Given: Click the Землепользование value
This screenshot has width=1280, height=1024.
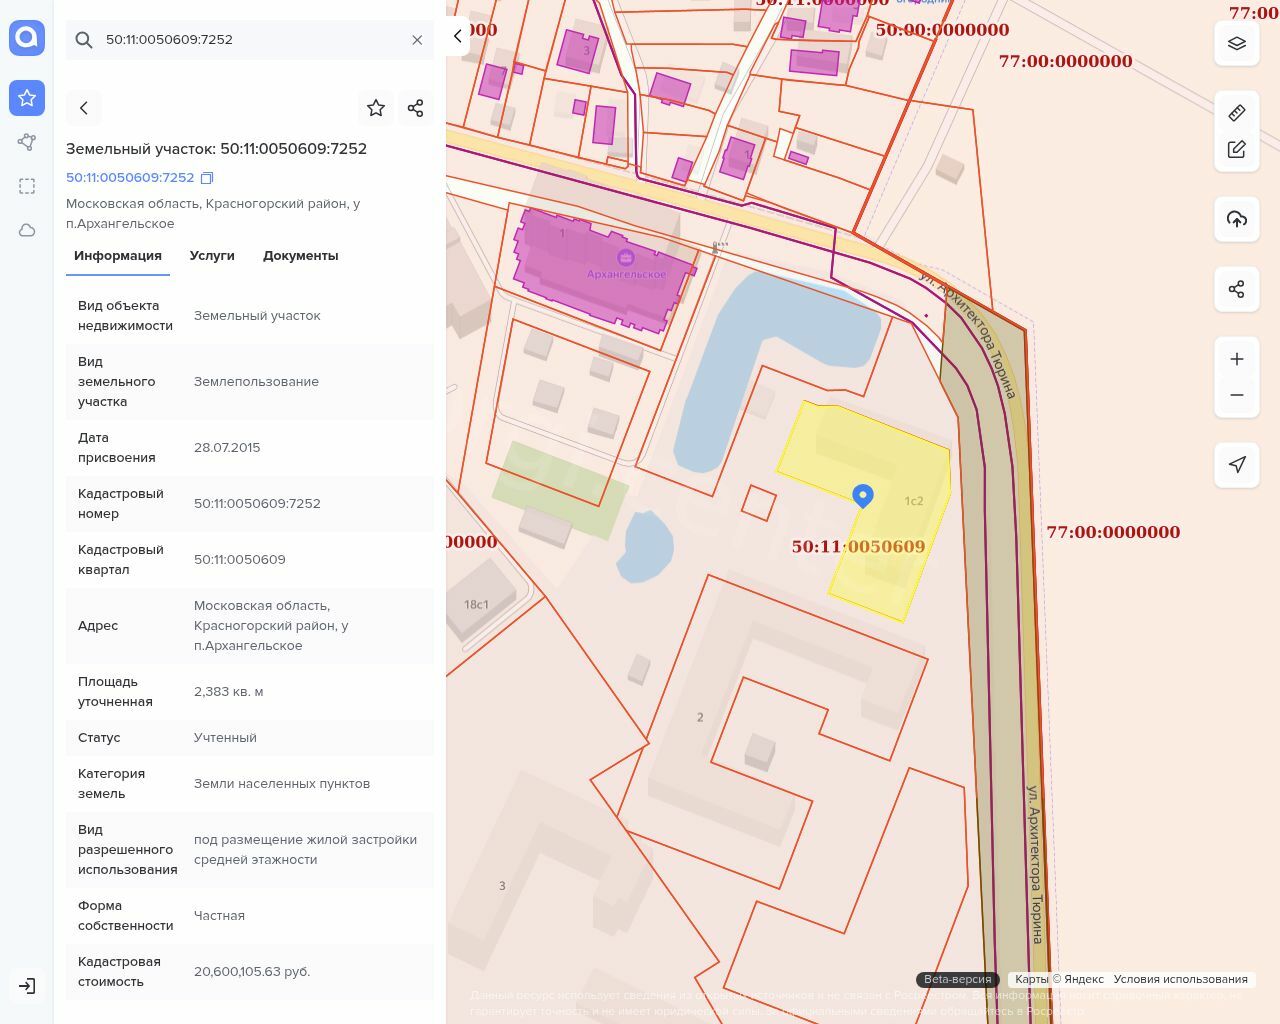Looking at the screenshot, I should [x=256, y=382].
